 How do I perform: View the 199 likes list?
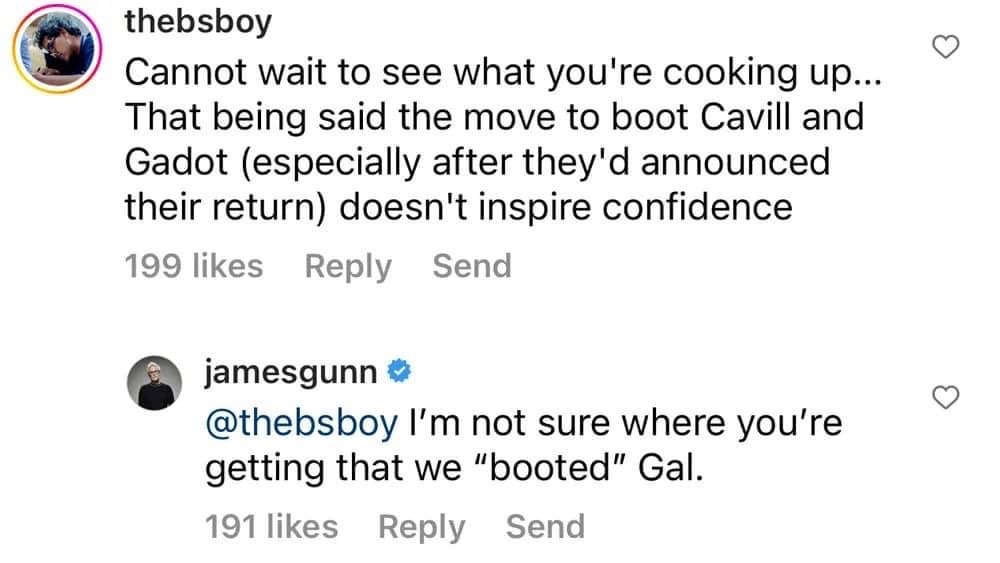tap(193, 266)
